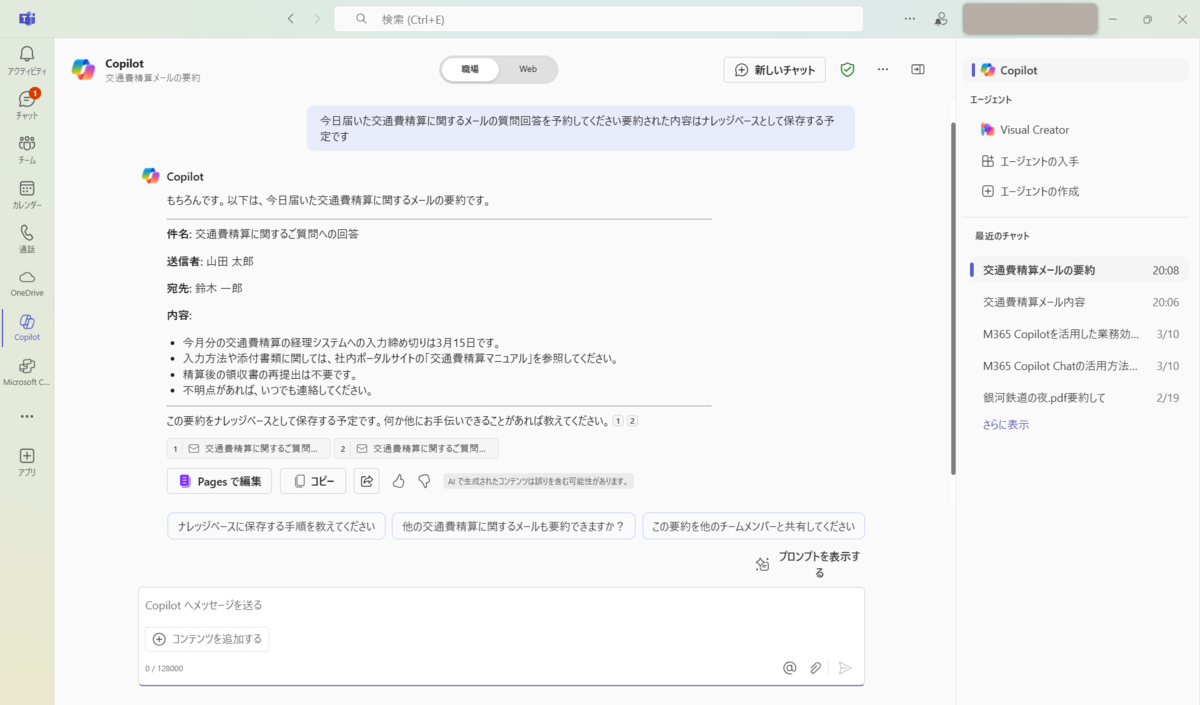Click the green shield protection icon
The image size is (1200, 705).
848,70
